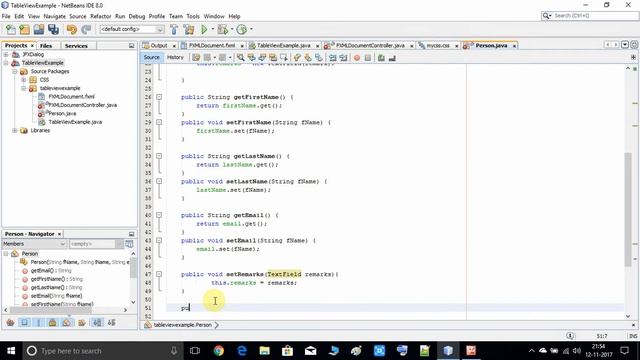
Task: Toggle the Source view button in editor
Action: [151, 58]
